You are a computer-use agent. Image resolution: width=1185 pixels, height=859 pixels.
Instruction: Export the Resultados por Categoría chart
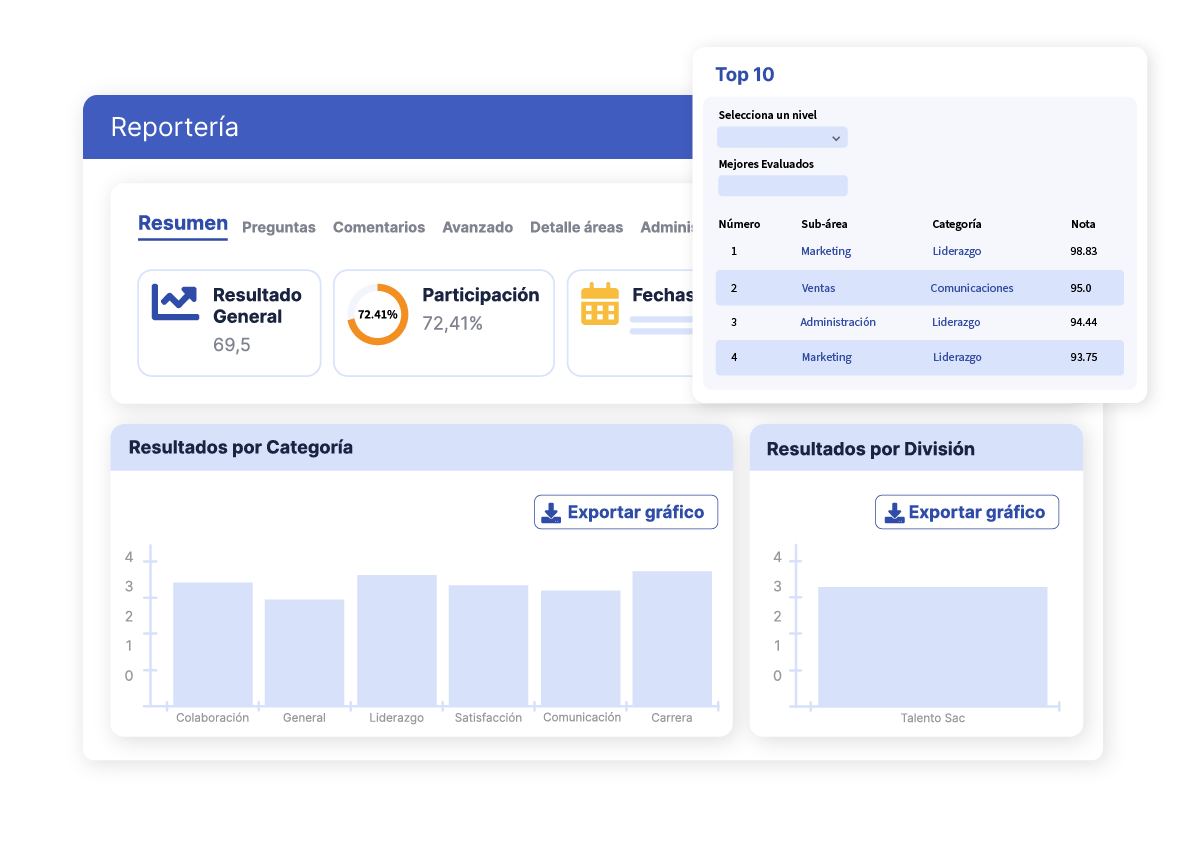click(x=626, y=512)
